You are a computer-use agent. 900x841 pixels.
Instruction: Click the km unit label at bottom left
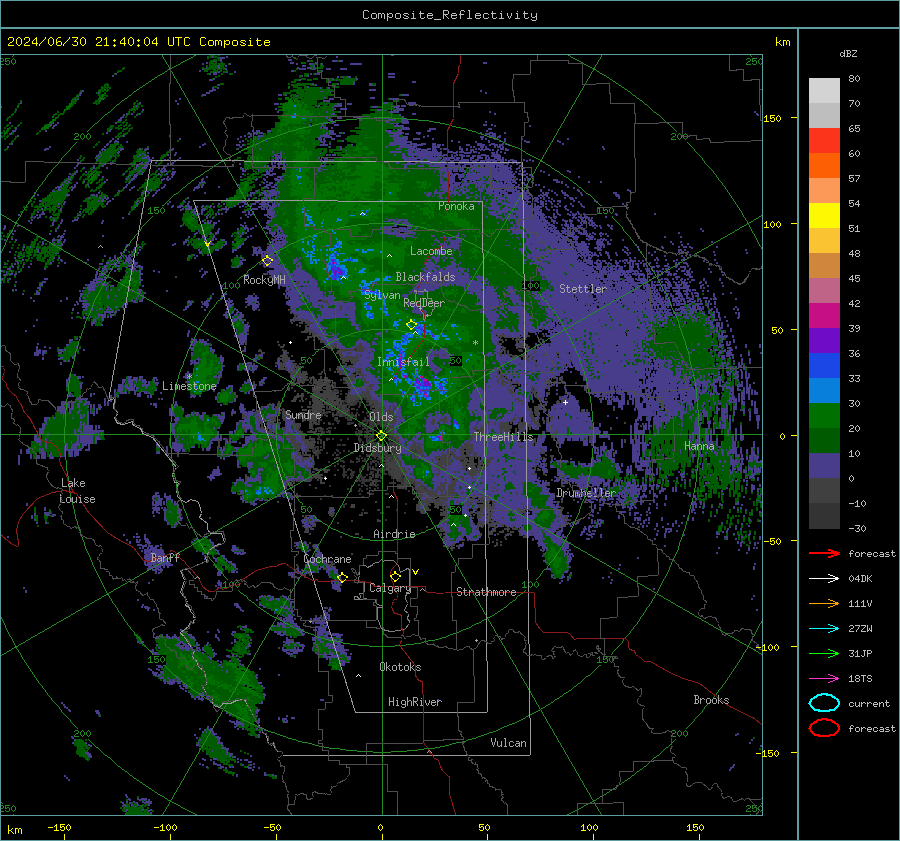[15, 830]
